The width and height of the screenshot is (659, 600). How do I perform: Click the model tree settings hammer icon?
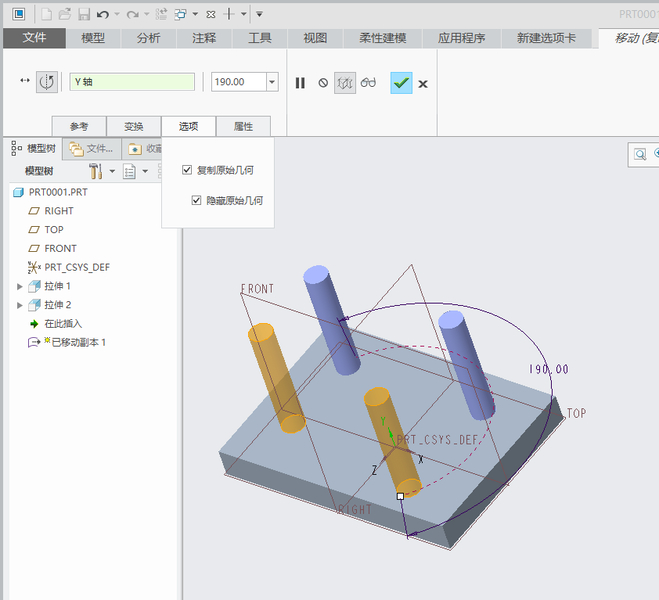[x=96, y=171]
